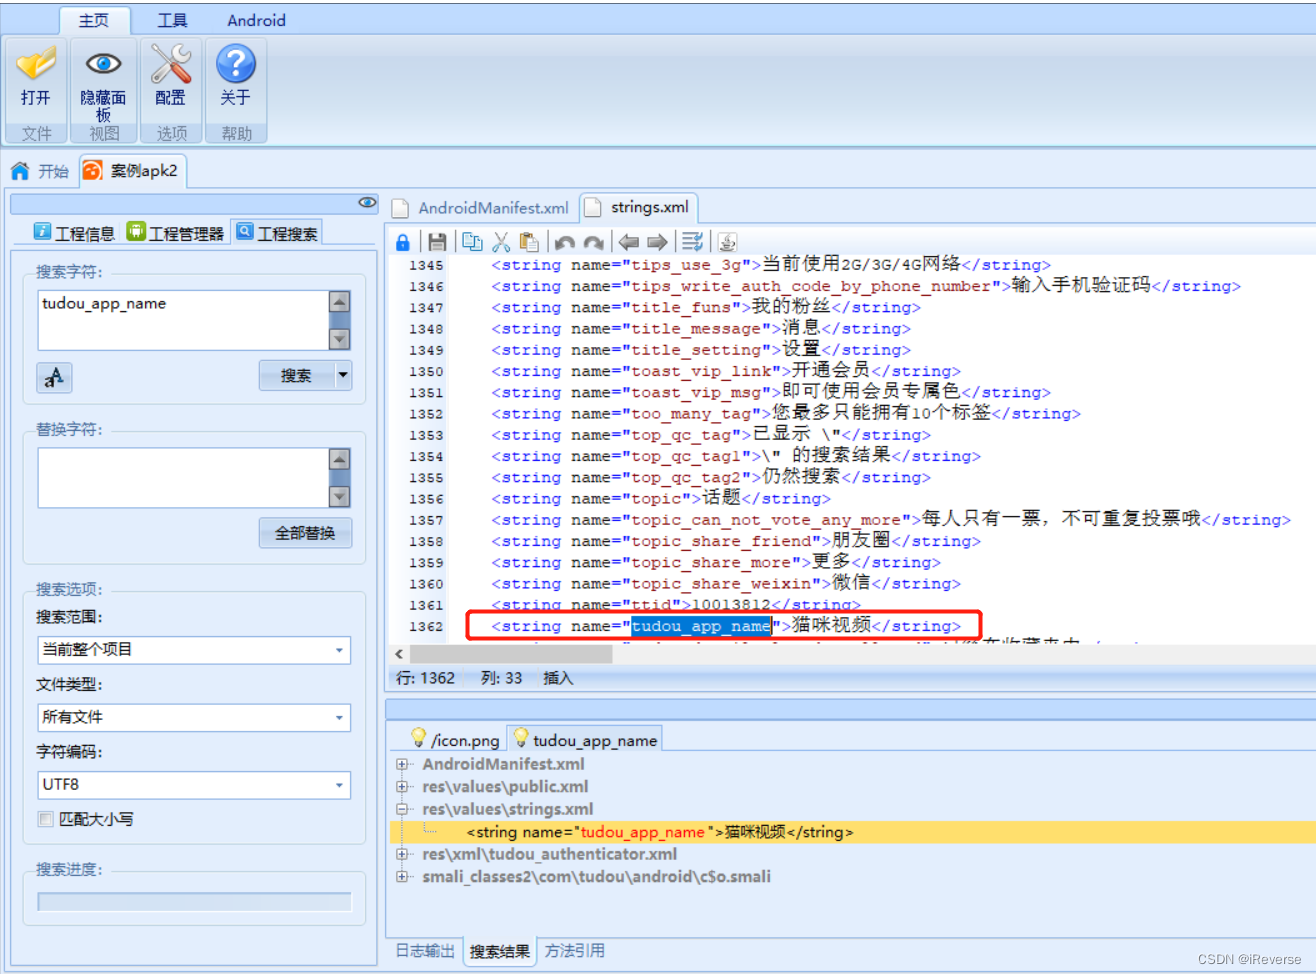
Task: Click line 1362 tudou_app_name string in editor
Action: pyautogui.click(x=726, y=626)
